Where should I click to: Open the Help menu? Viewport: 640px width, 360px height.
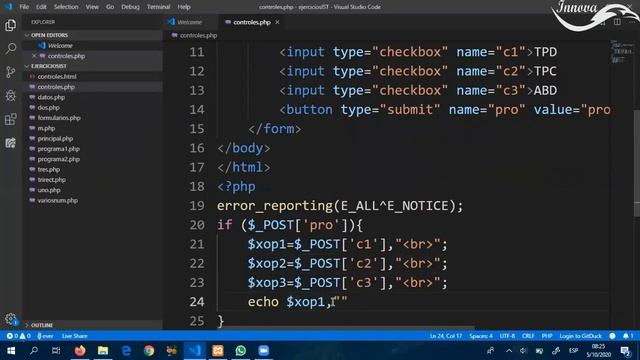[184, 7]
